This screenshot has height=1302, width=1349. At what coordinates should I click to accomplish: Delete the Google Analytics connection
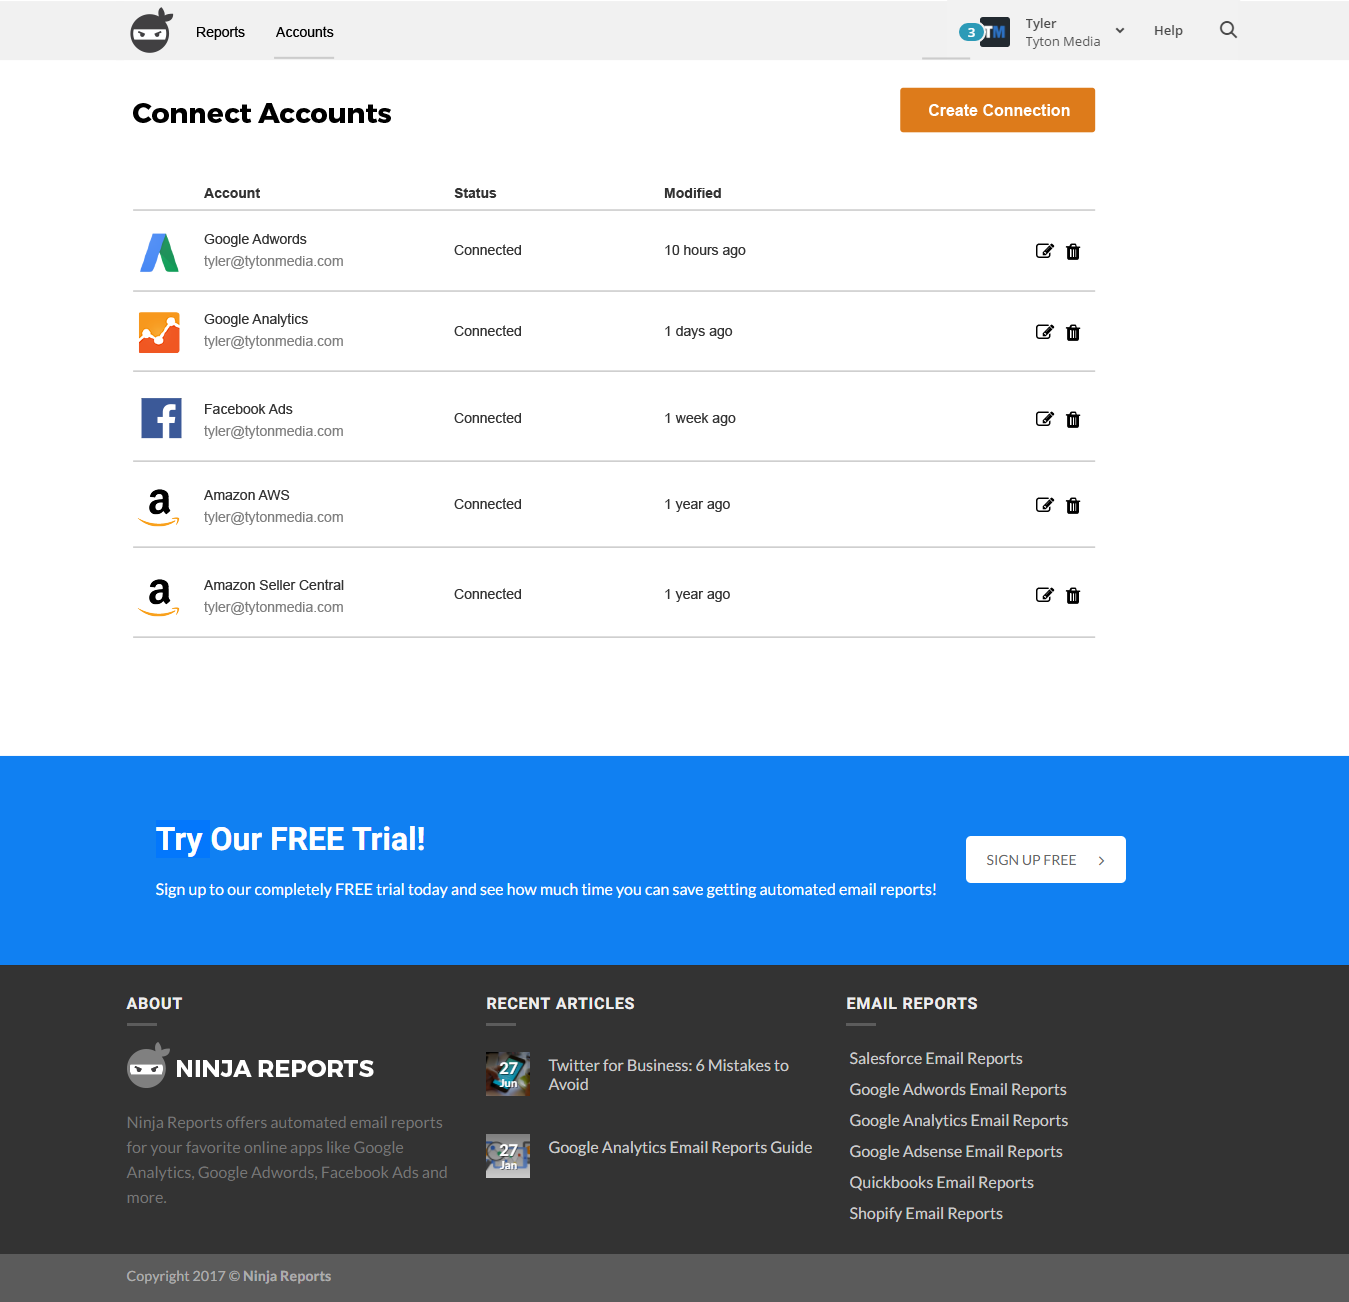click(1073, 332)
